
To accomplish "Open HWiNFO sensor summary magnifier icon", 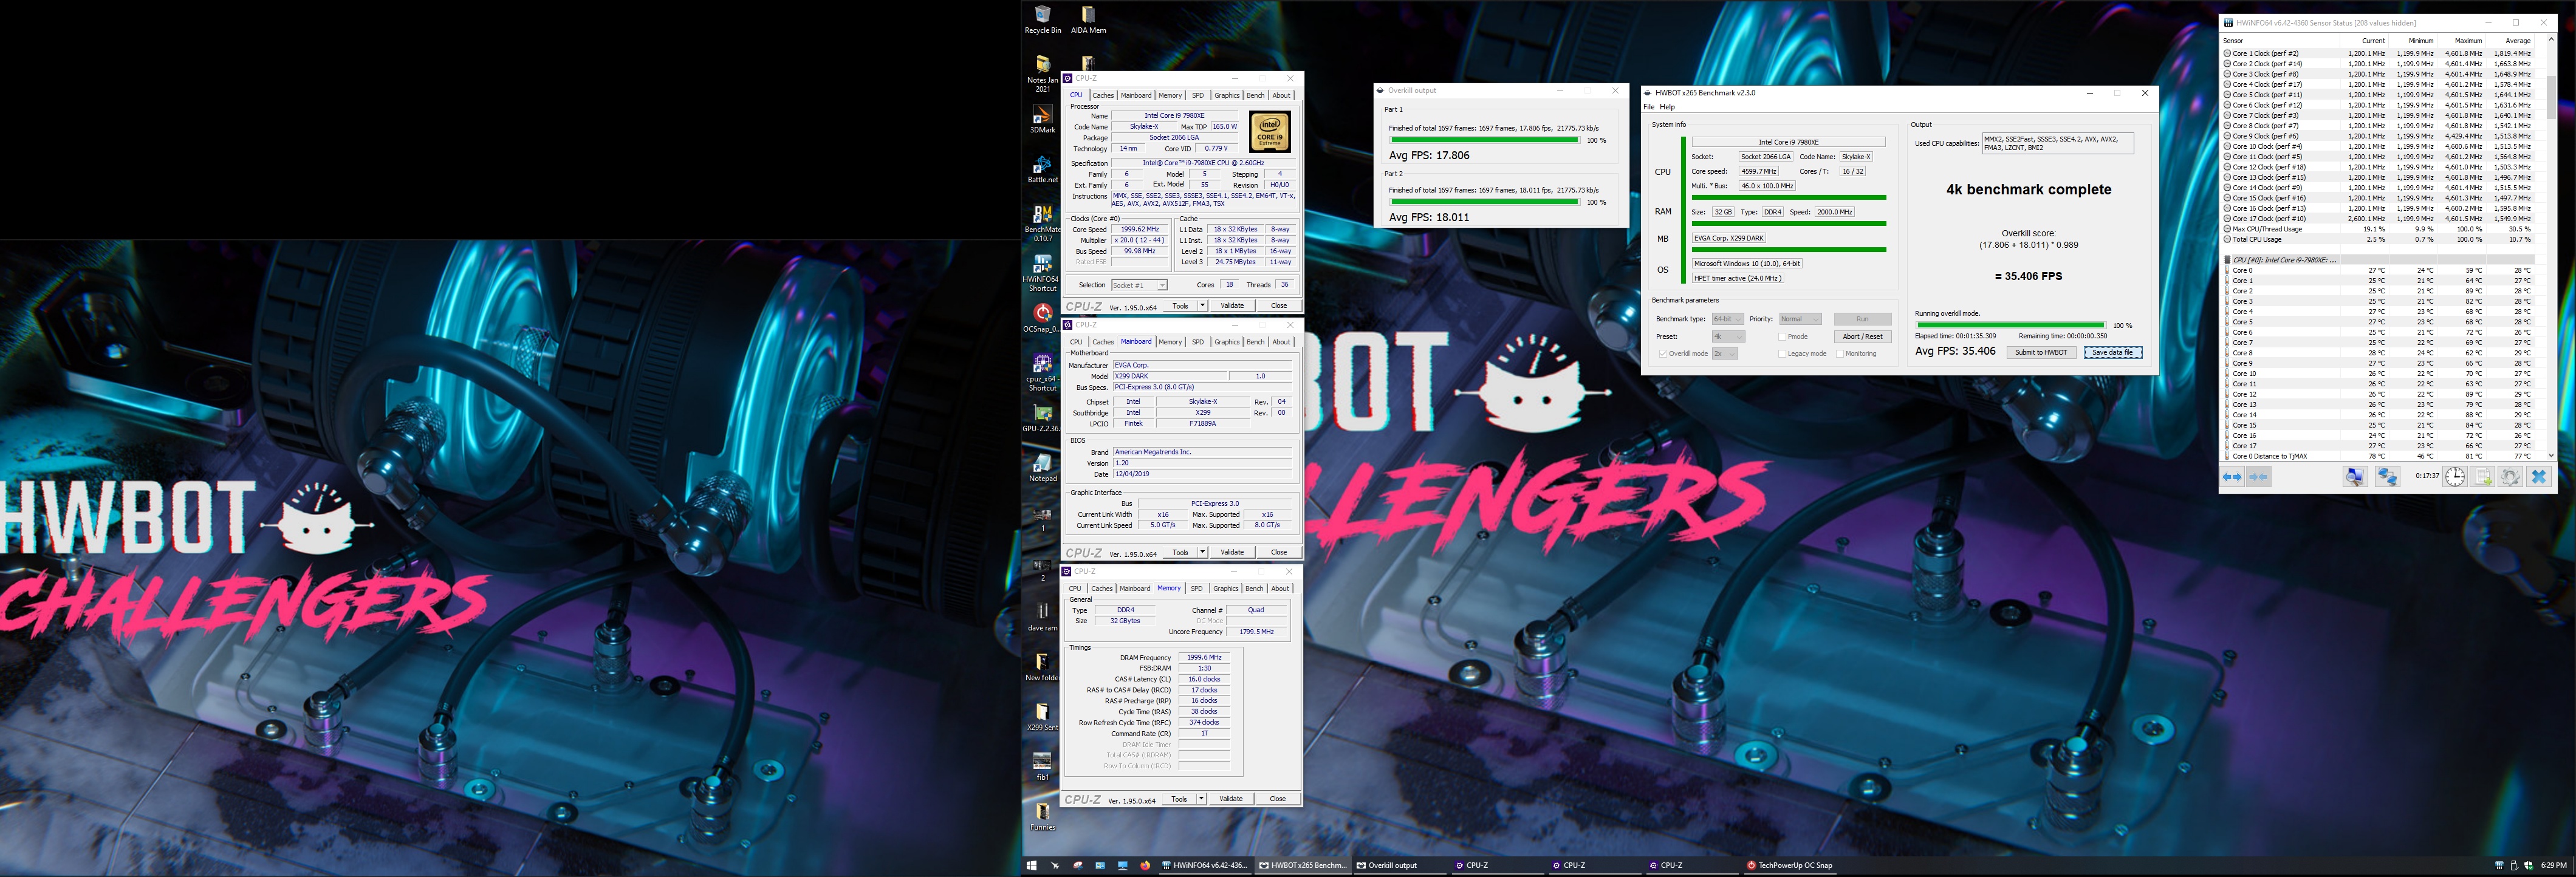I will click(2355, 477).
